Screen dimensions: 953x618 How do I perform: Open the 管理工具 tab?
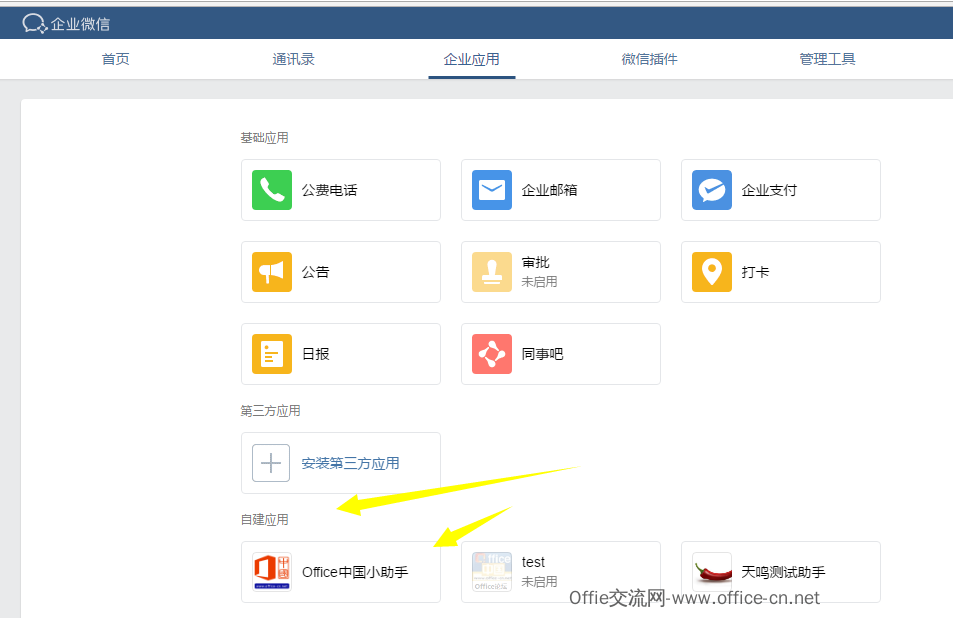pyautogui.click(x=827, y=59)
